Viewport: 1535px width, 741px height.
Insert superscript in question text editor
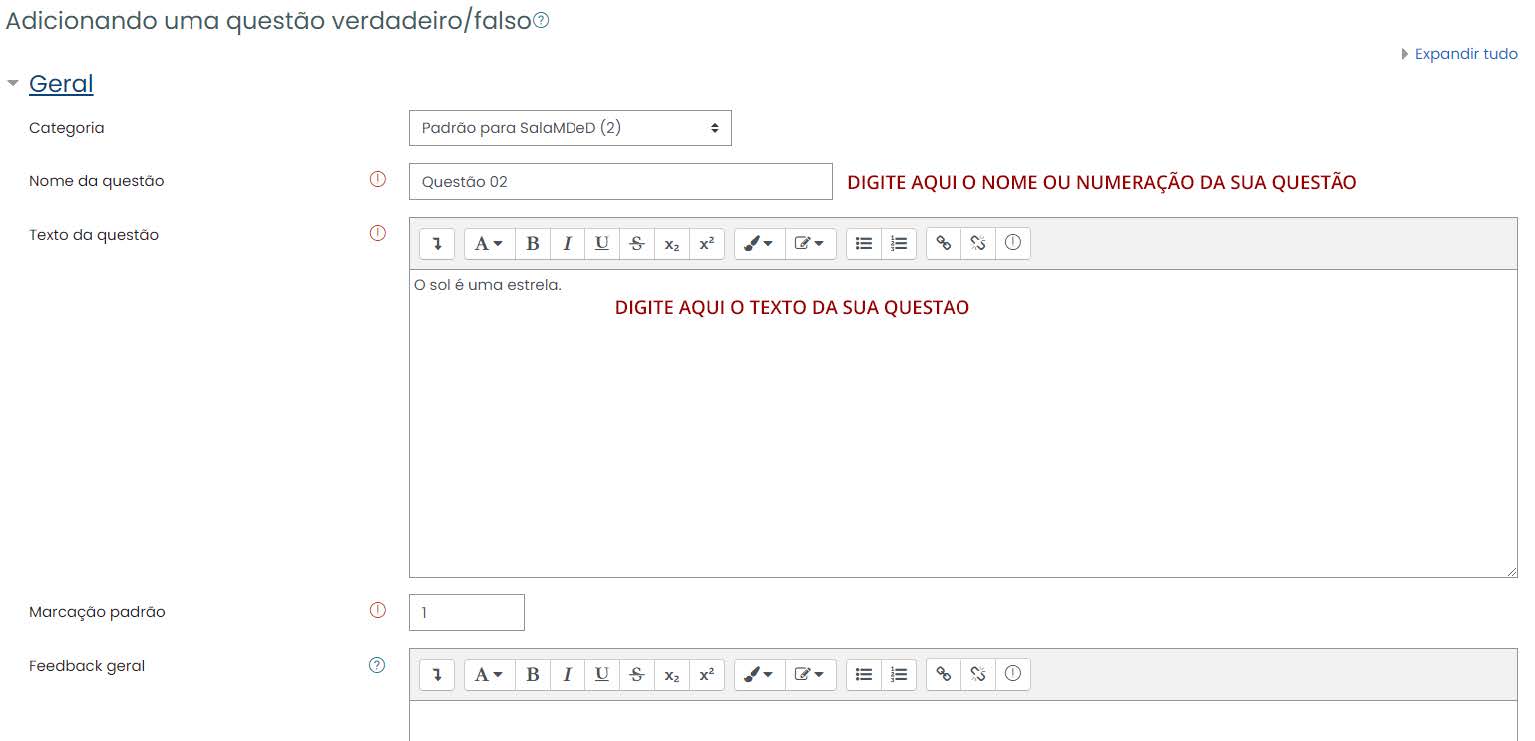[x=706, y=243]
